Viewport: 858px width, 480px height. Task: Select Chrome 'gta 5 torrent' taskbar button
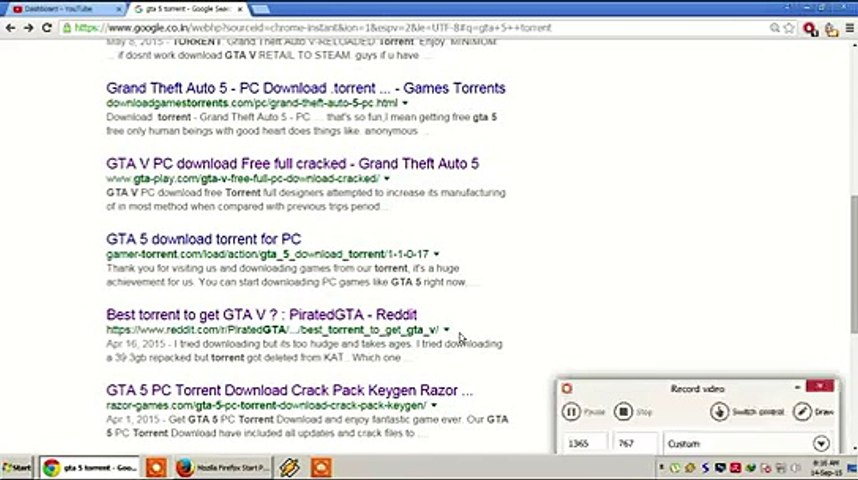[x=90, y=467]
